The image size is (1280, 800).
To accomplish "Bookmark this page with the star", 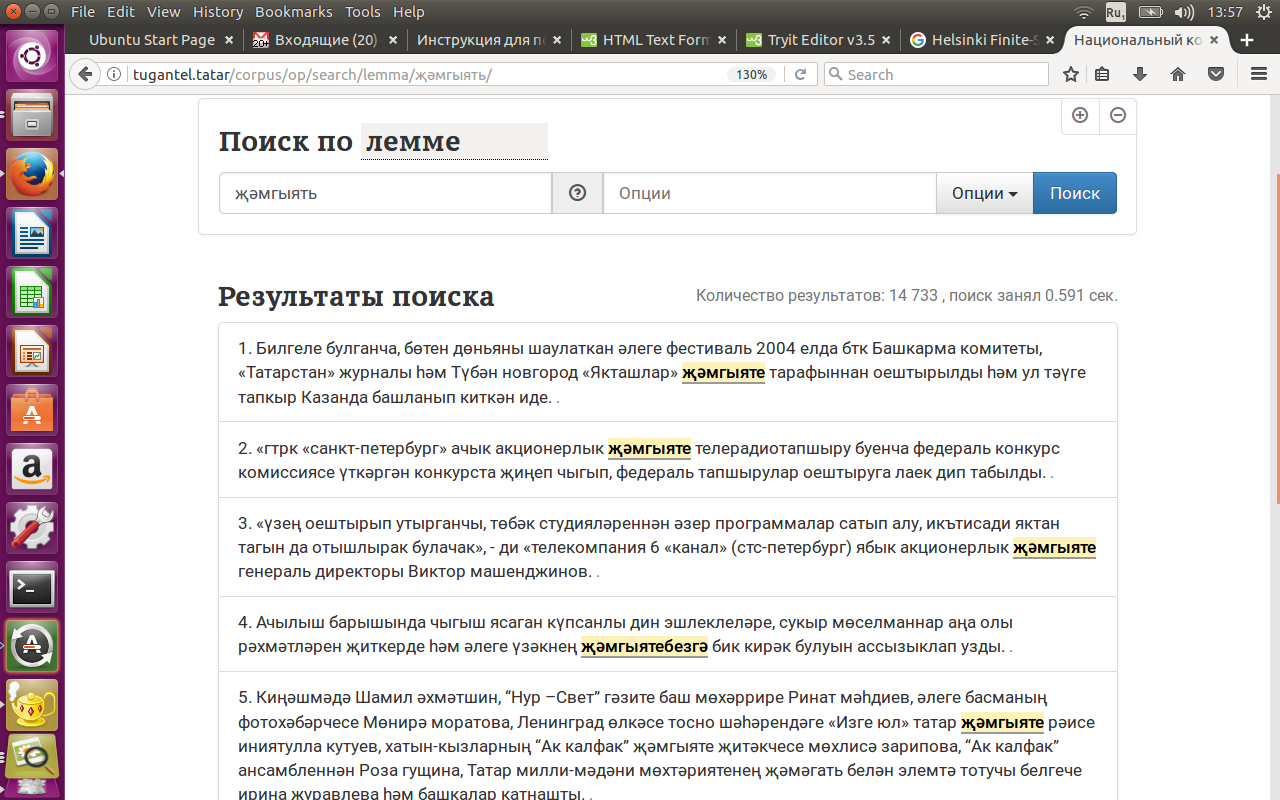I will tap(1070, 73).
